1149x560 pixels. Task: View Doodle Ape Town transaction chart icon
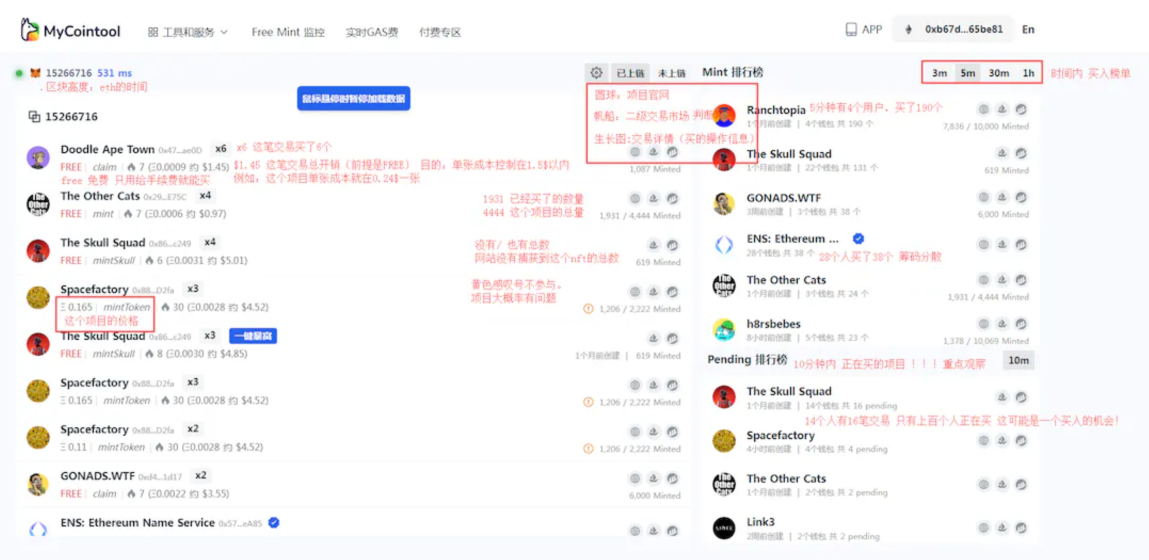pos(672,152)
